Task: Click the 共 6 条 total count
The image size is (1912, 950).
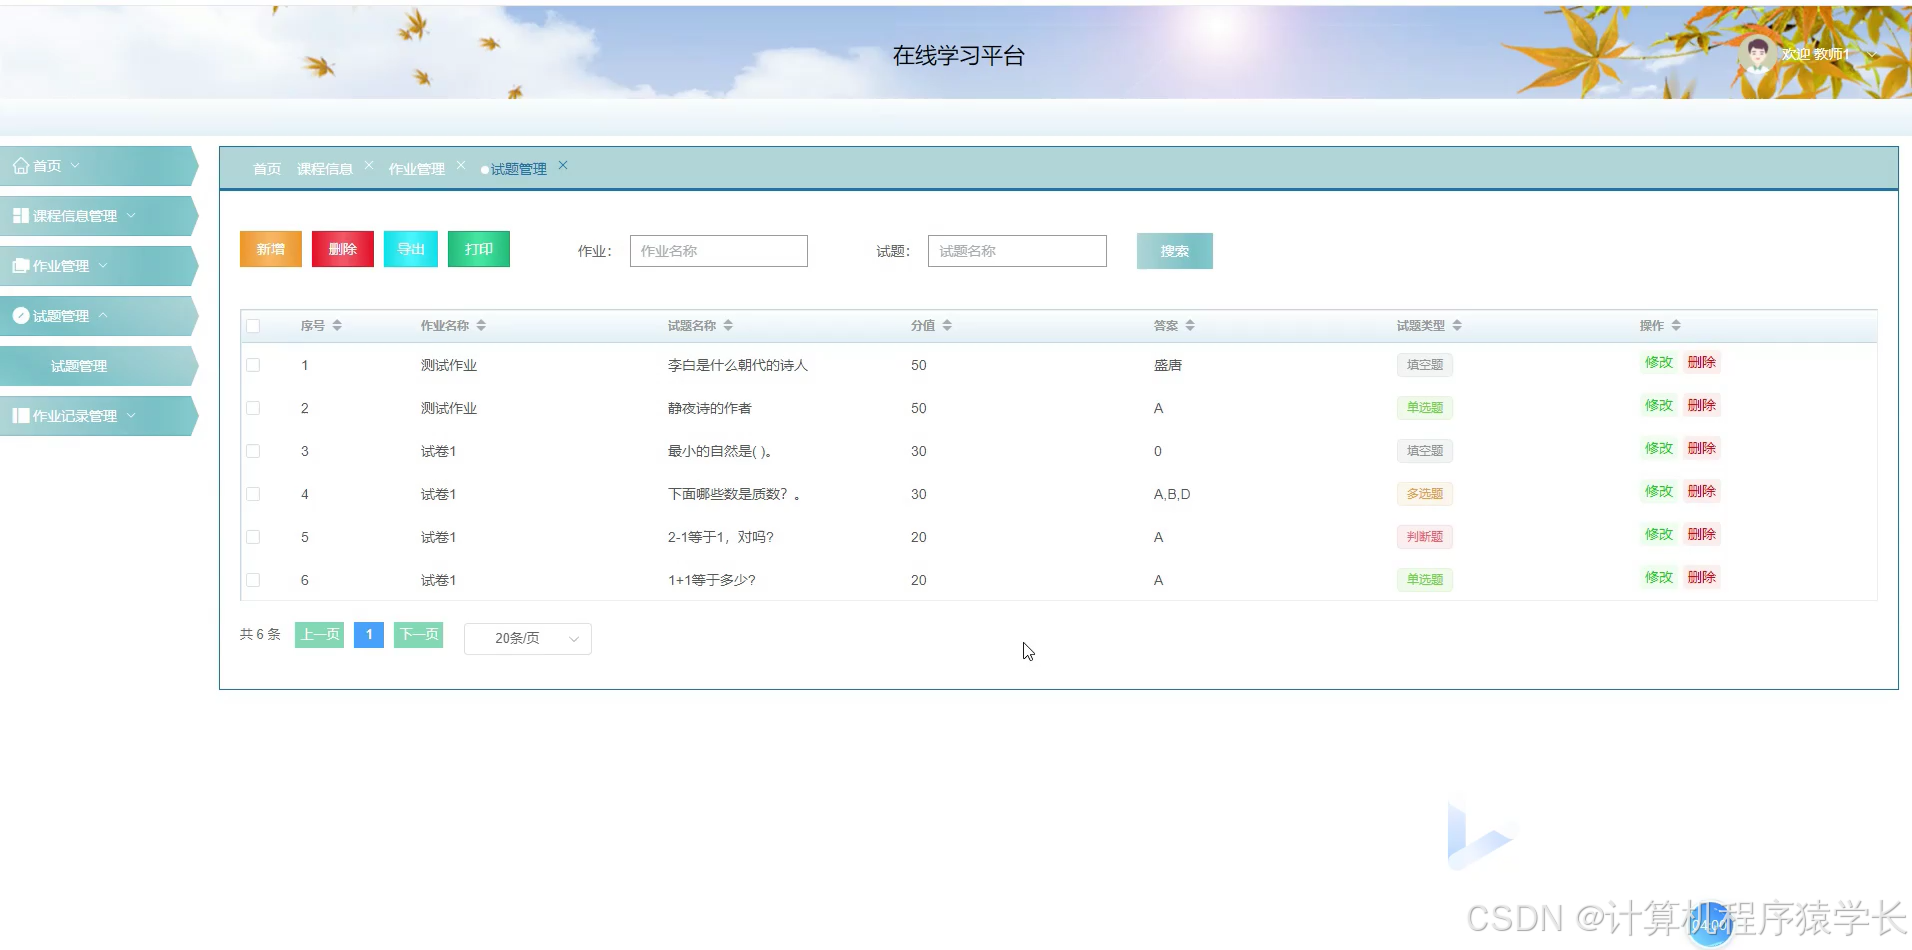Action: pos(260,635)
